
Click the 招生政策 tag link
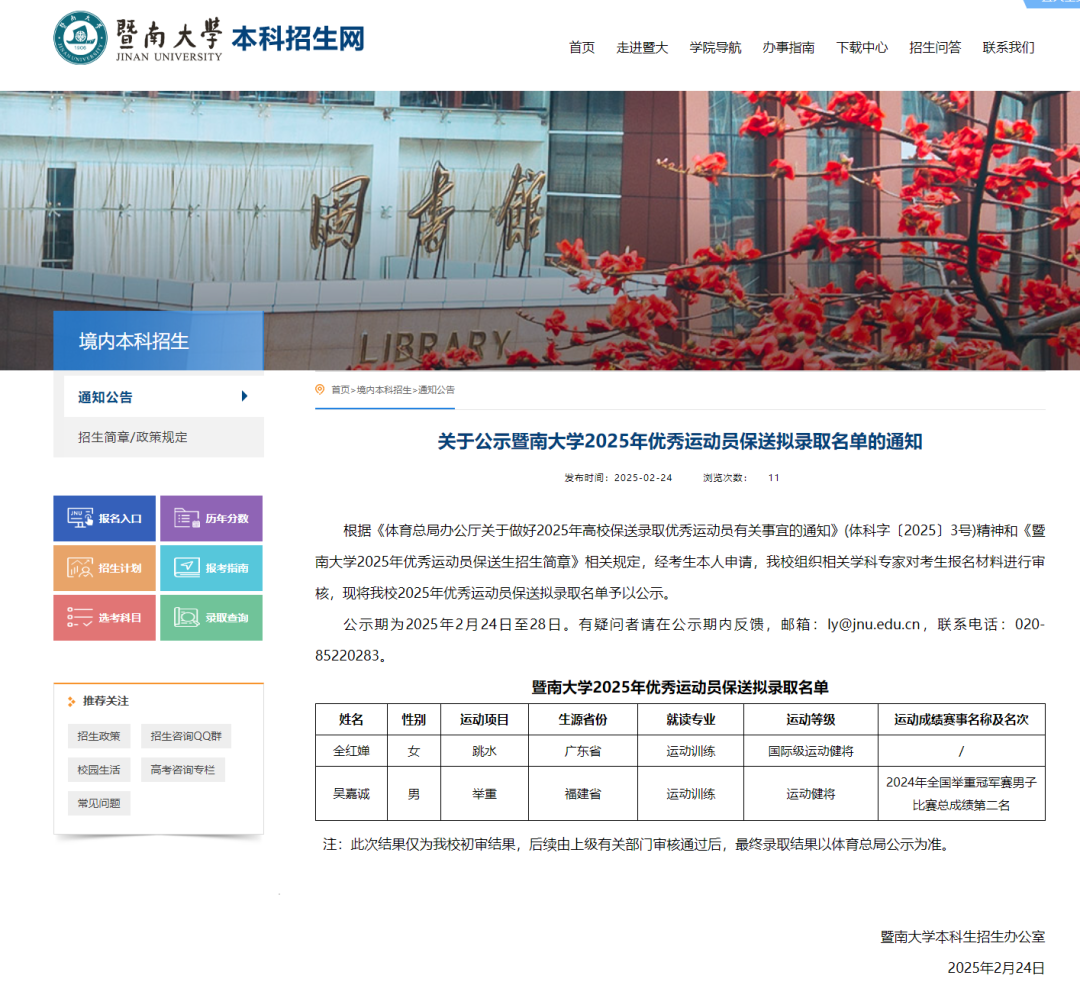point(98,736)
